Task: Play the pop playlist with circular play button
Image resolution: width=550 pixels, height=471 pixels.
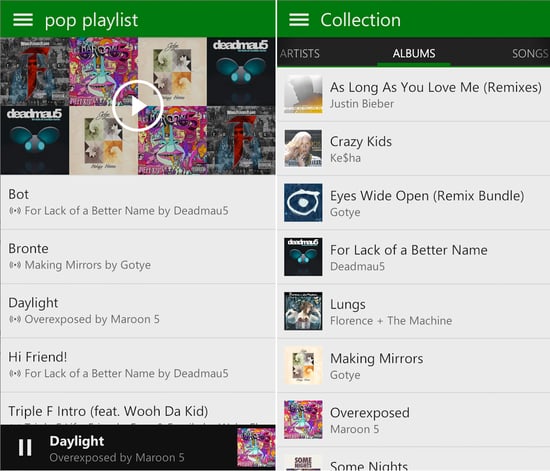Action: [138, 106]
